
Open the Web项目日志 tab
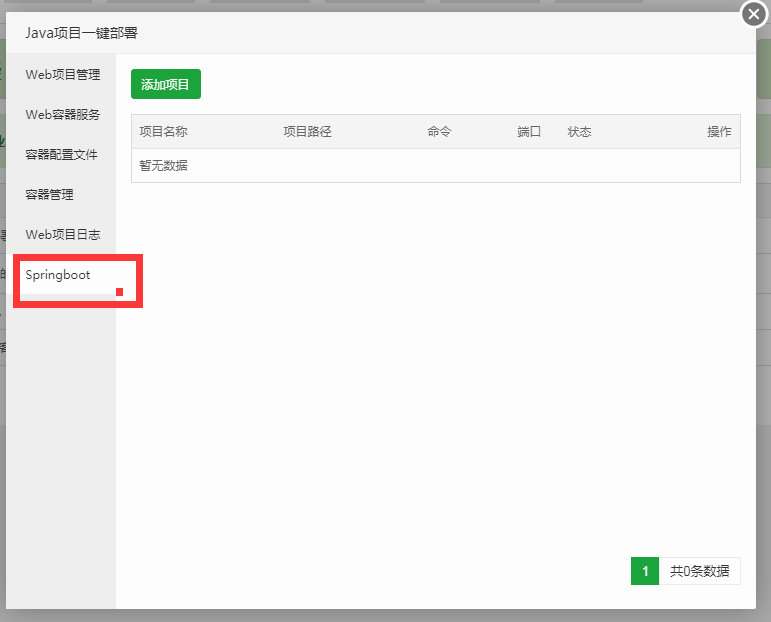point(61,235)
